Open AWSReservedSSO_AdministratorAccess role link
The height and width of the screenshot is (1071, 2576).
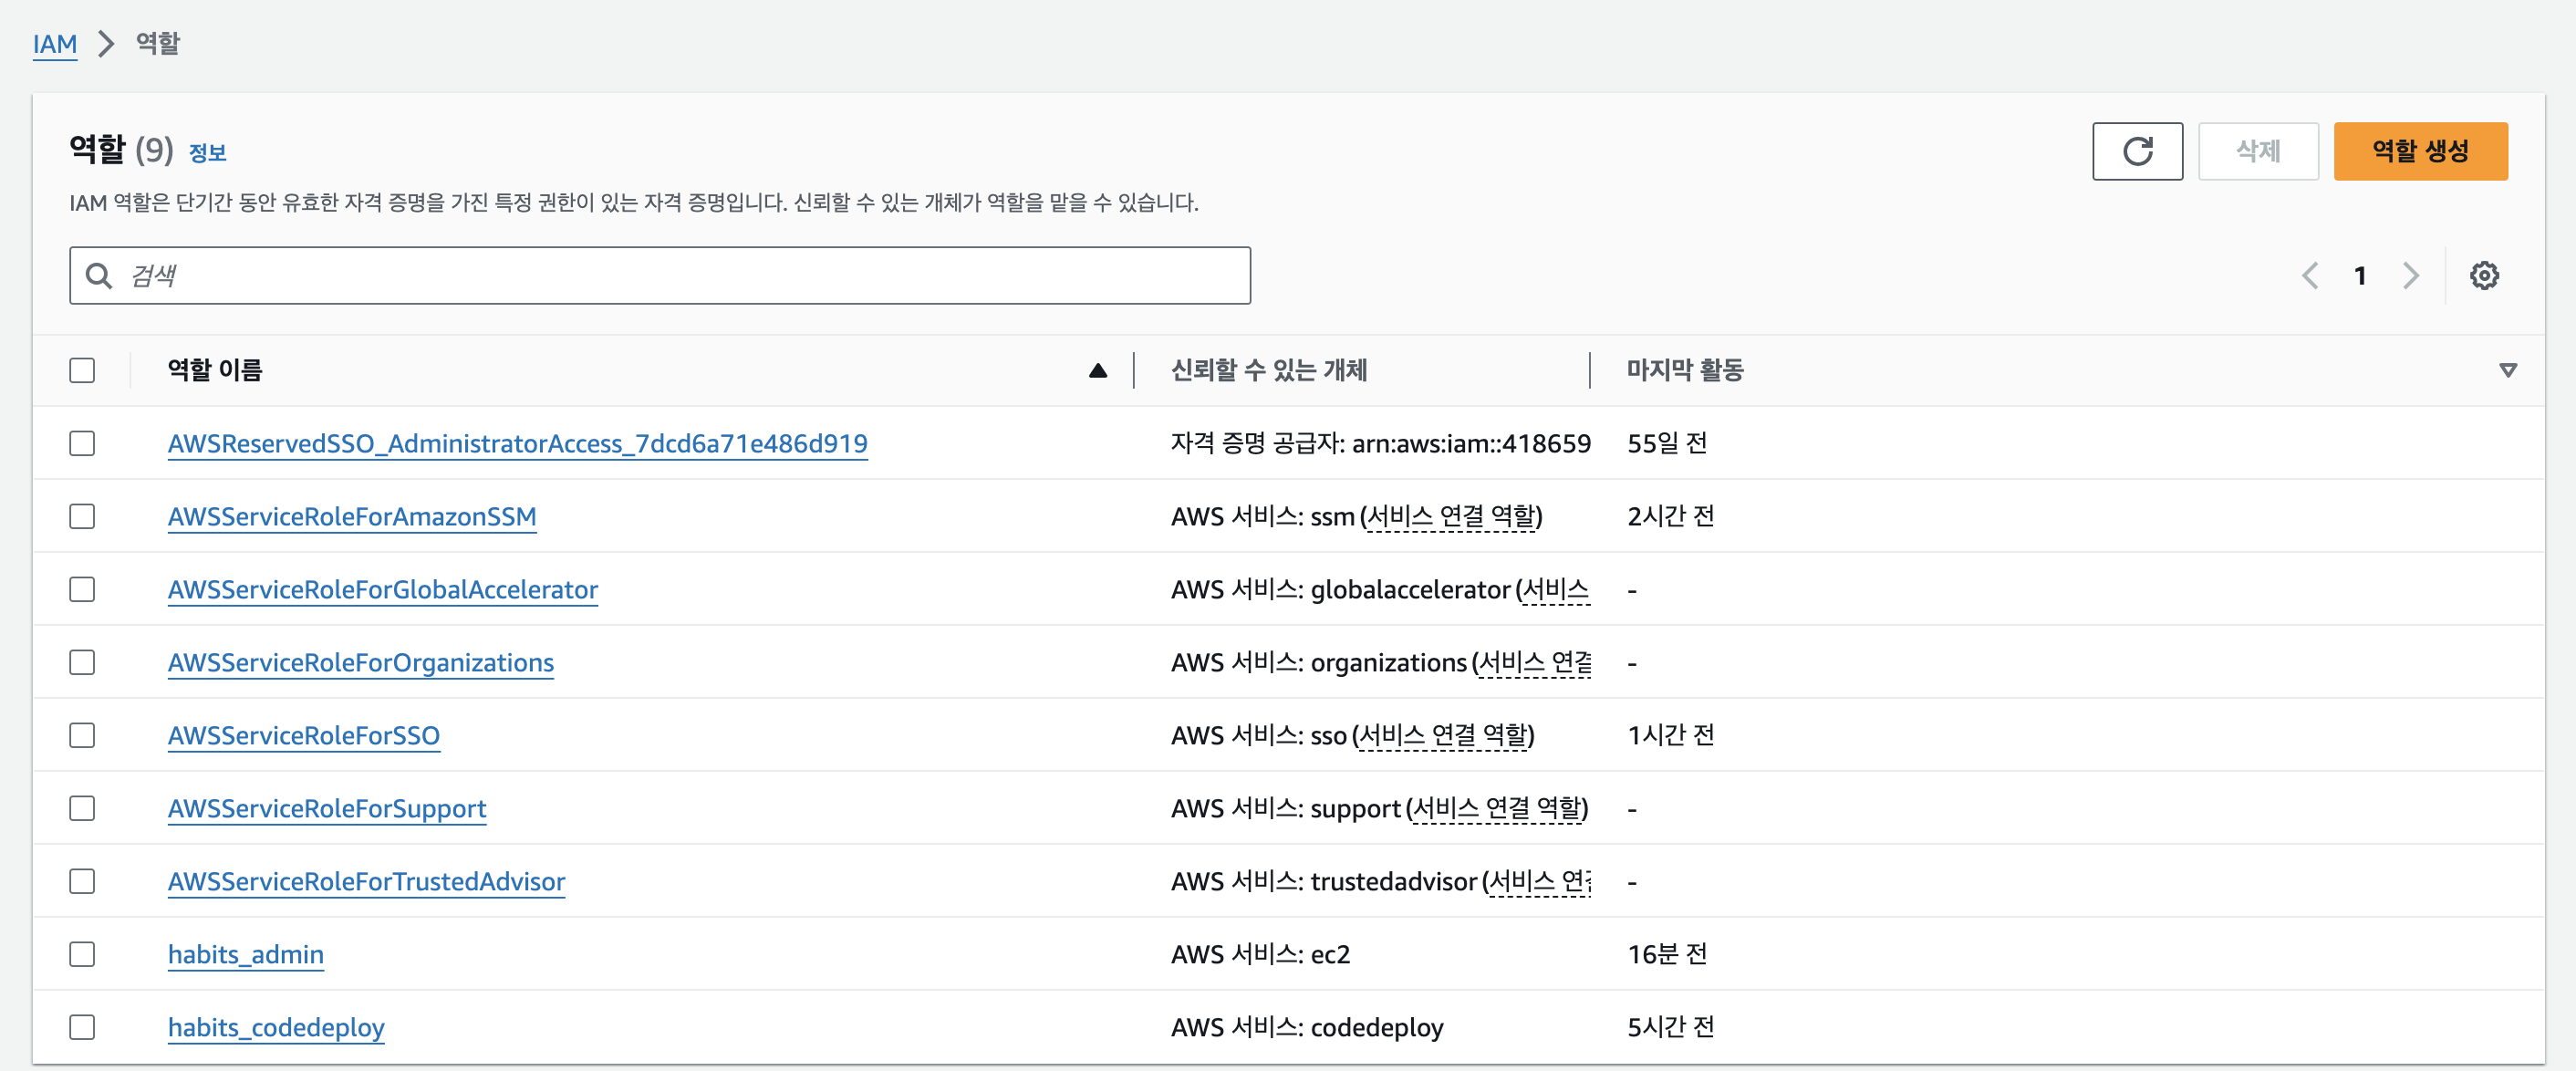[517, 443]
